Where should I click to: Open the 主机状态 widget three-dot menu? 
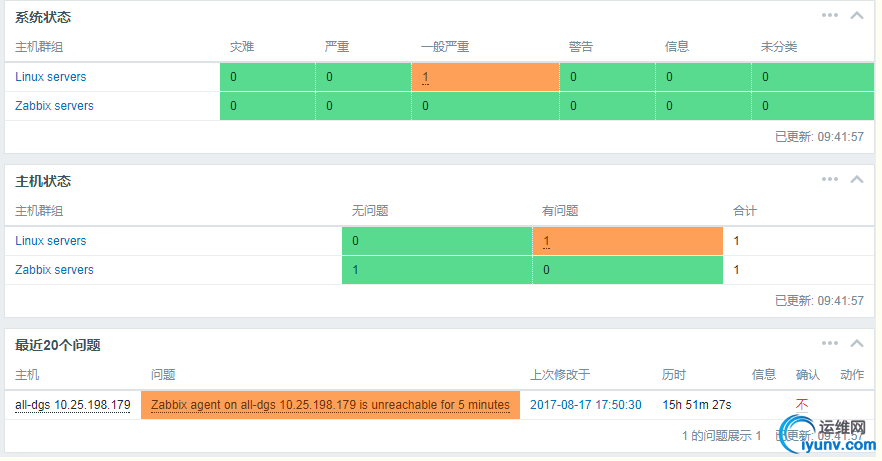(830, 179)
